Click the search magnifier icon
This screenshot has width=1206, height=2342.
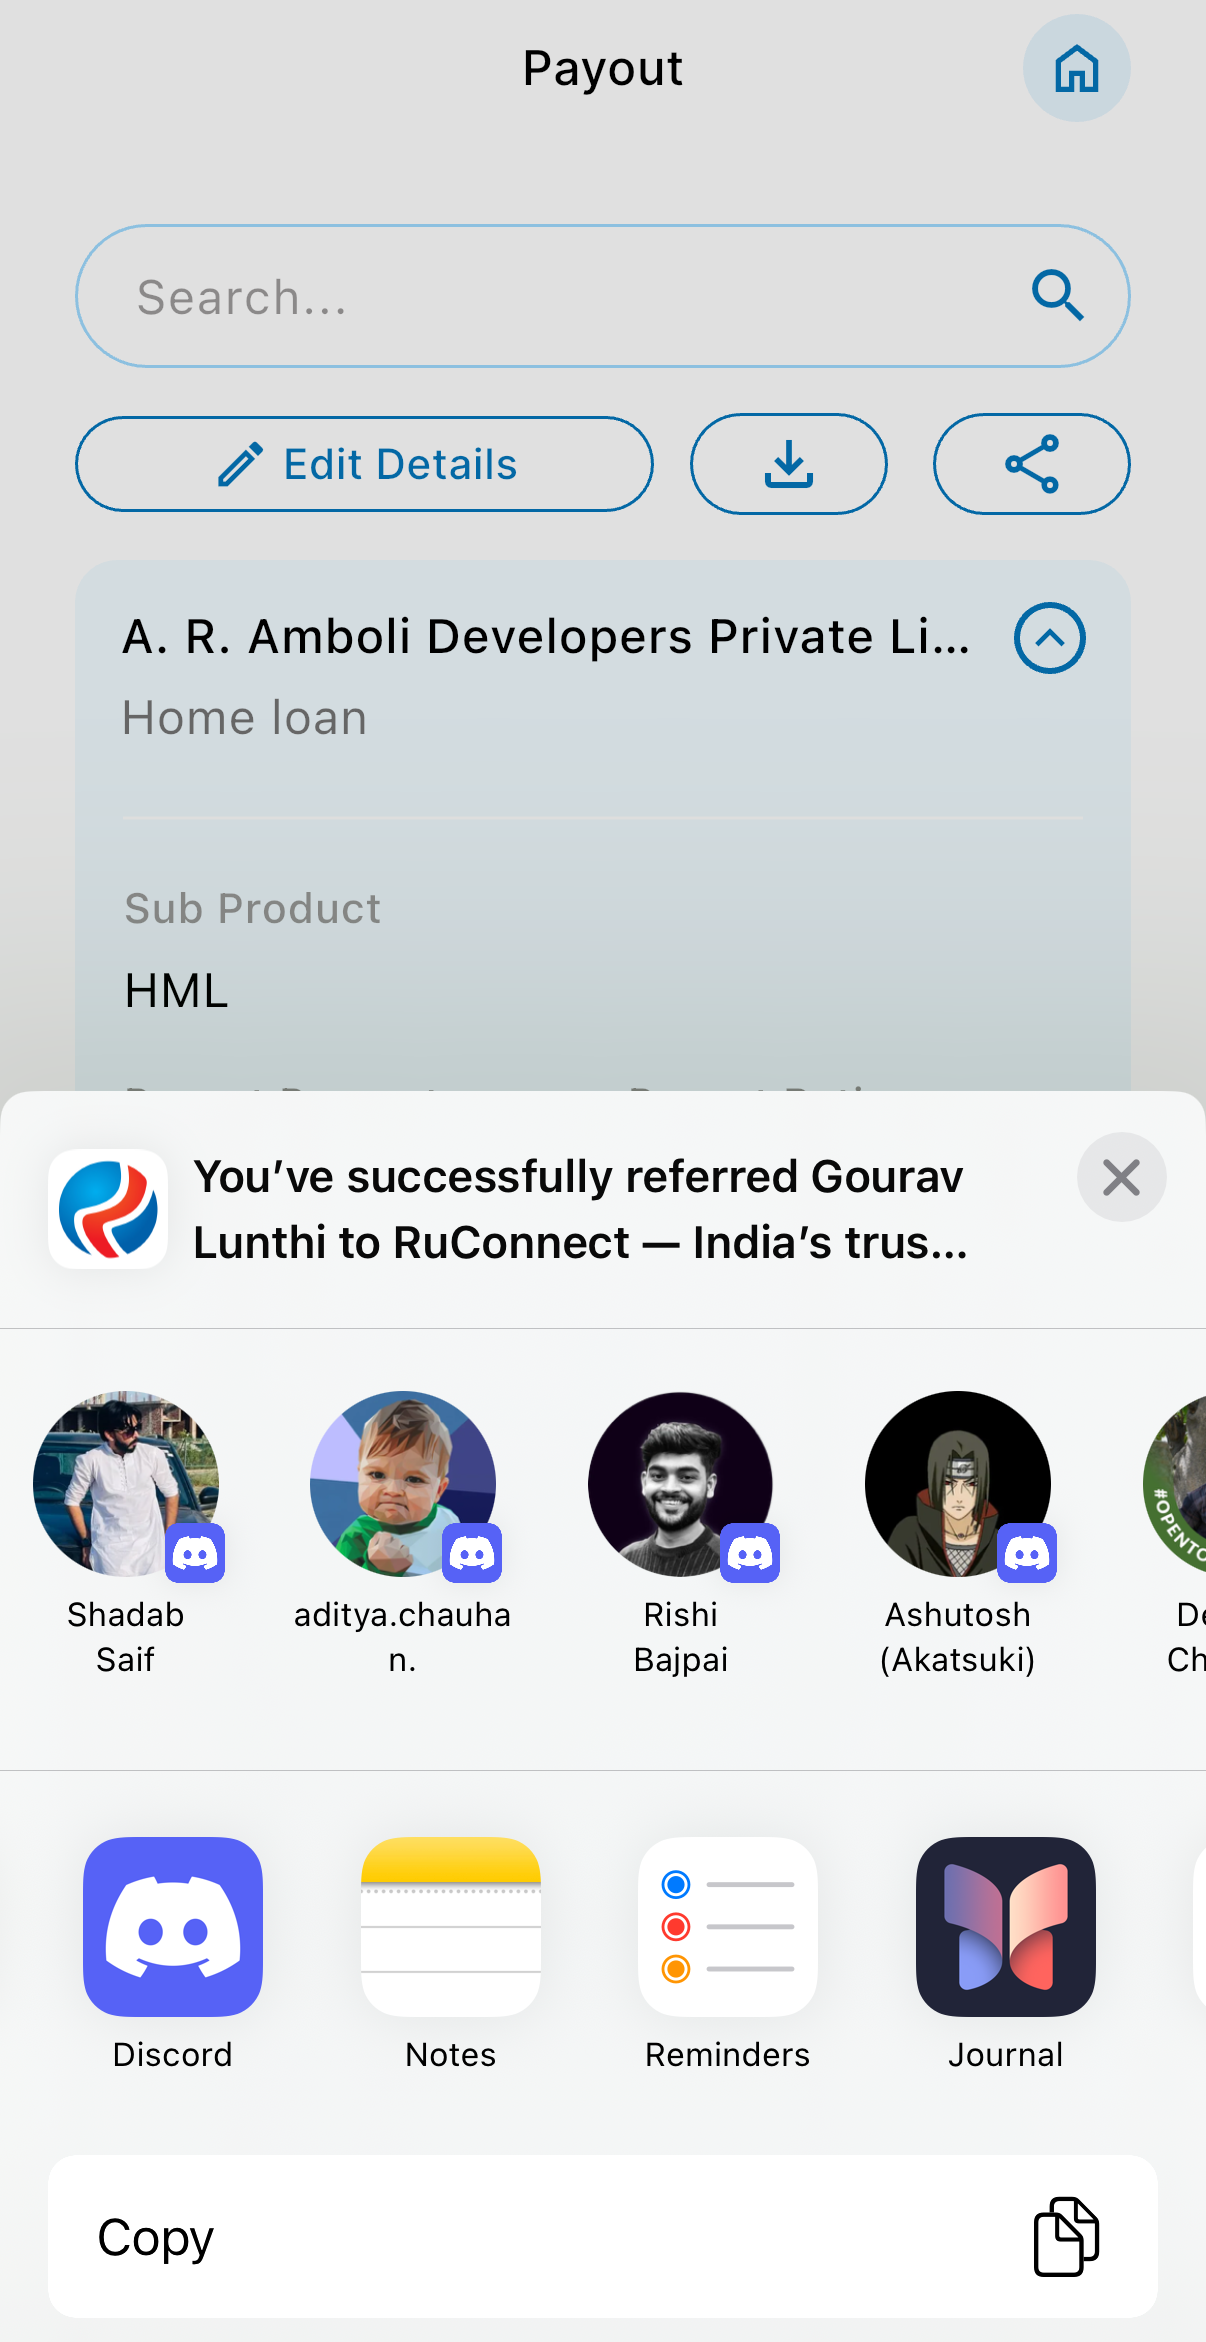1057,295
